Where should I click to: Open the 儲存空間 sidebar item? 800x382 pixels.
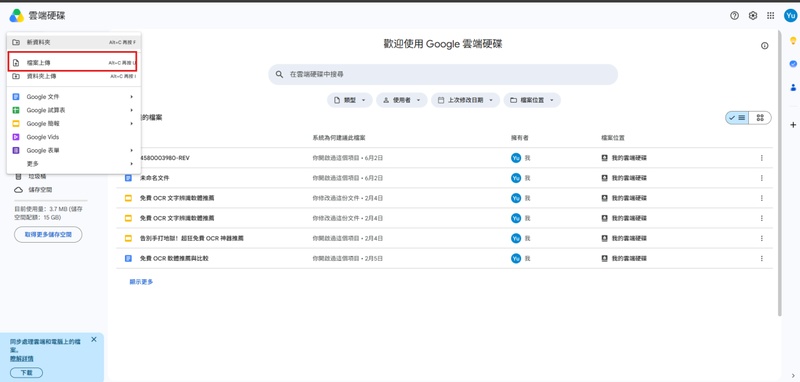pyautogui.click(x=40, y=190)
